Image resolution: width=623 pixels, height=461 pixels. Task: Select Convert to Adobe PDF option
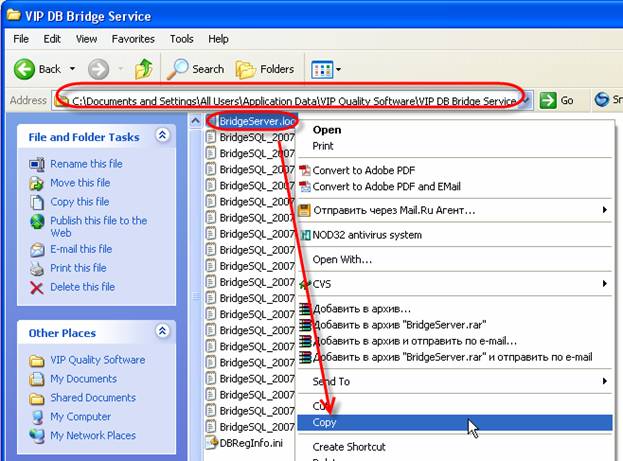[x=362, y=170]
